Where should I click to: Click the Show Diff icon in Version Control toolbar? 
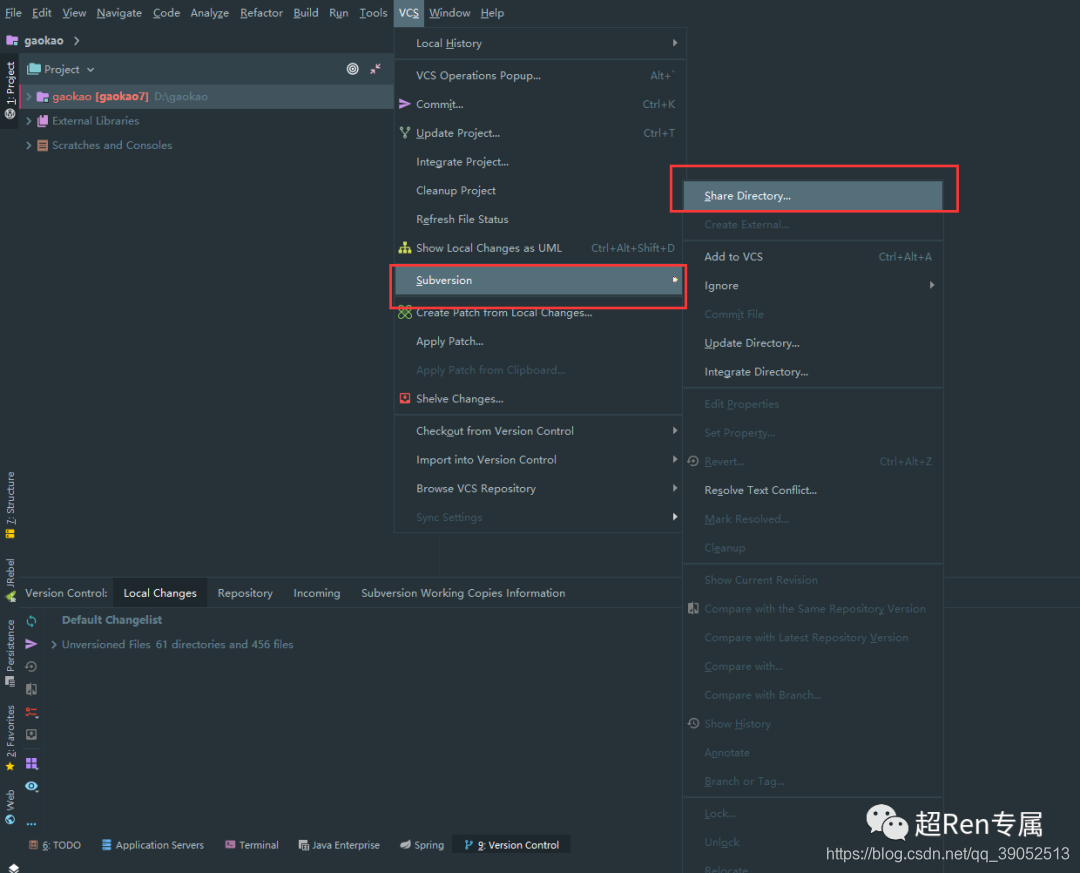pyautogui.click(x=32, y=689)
